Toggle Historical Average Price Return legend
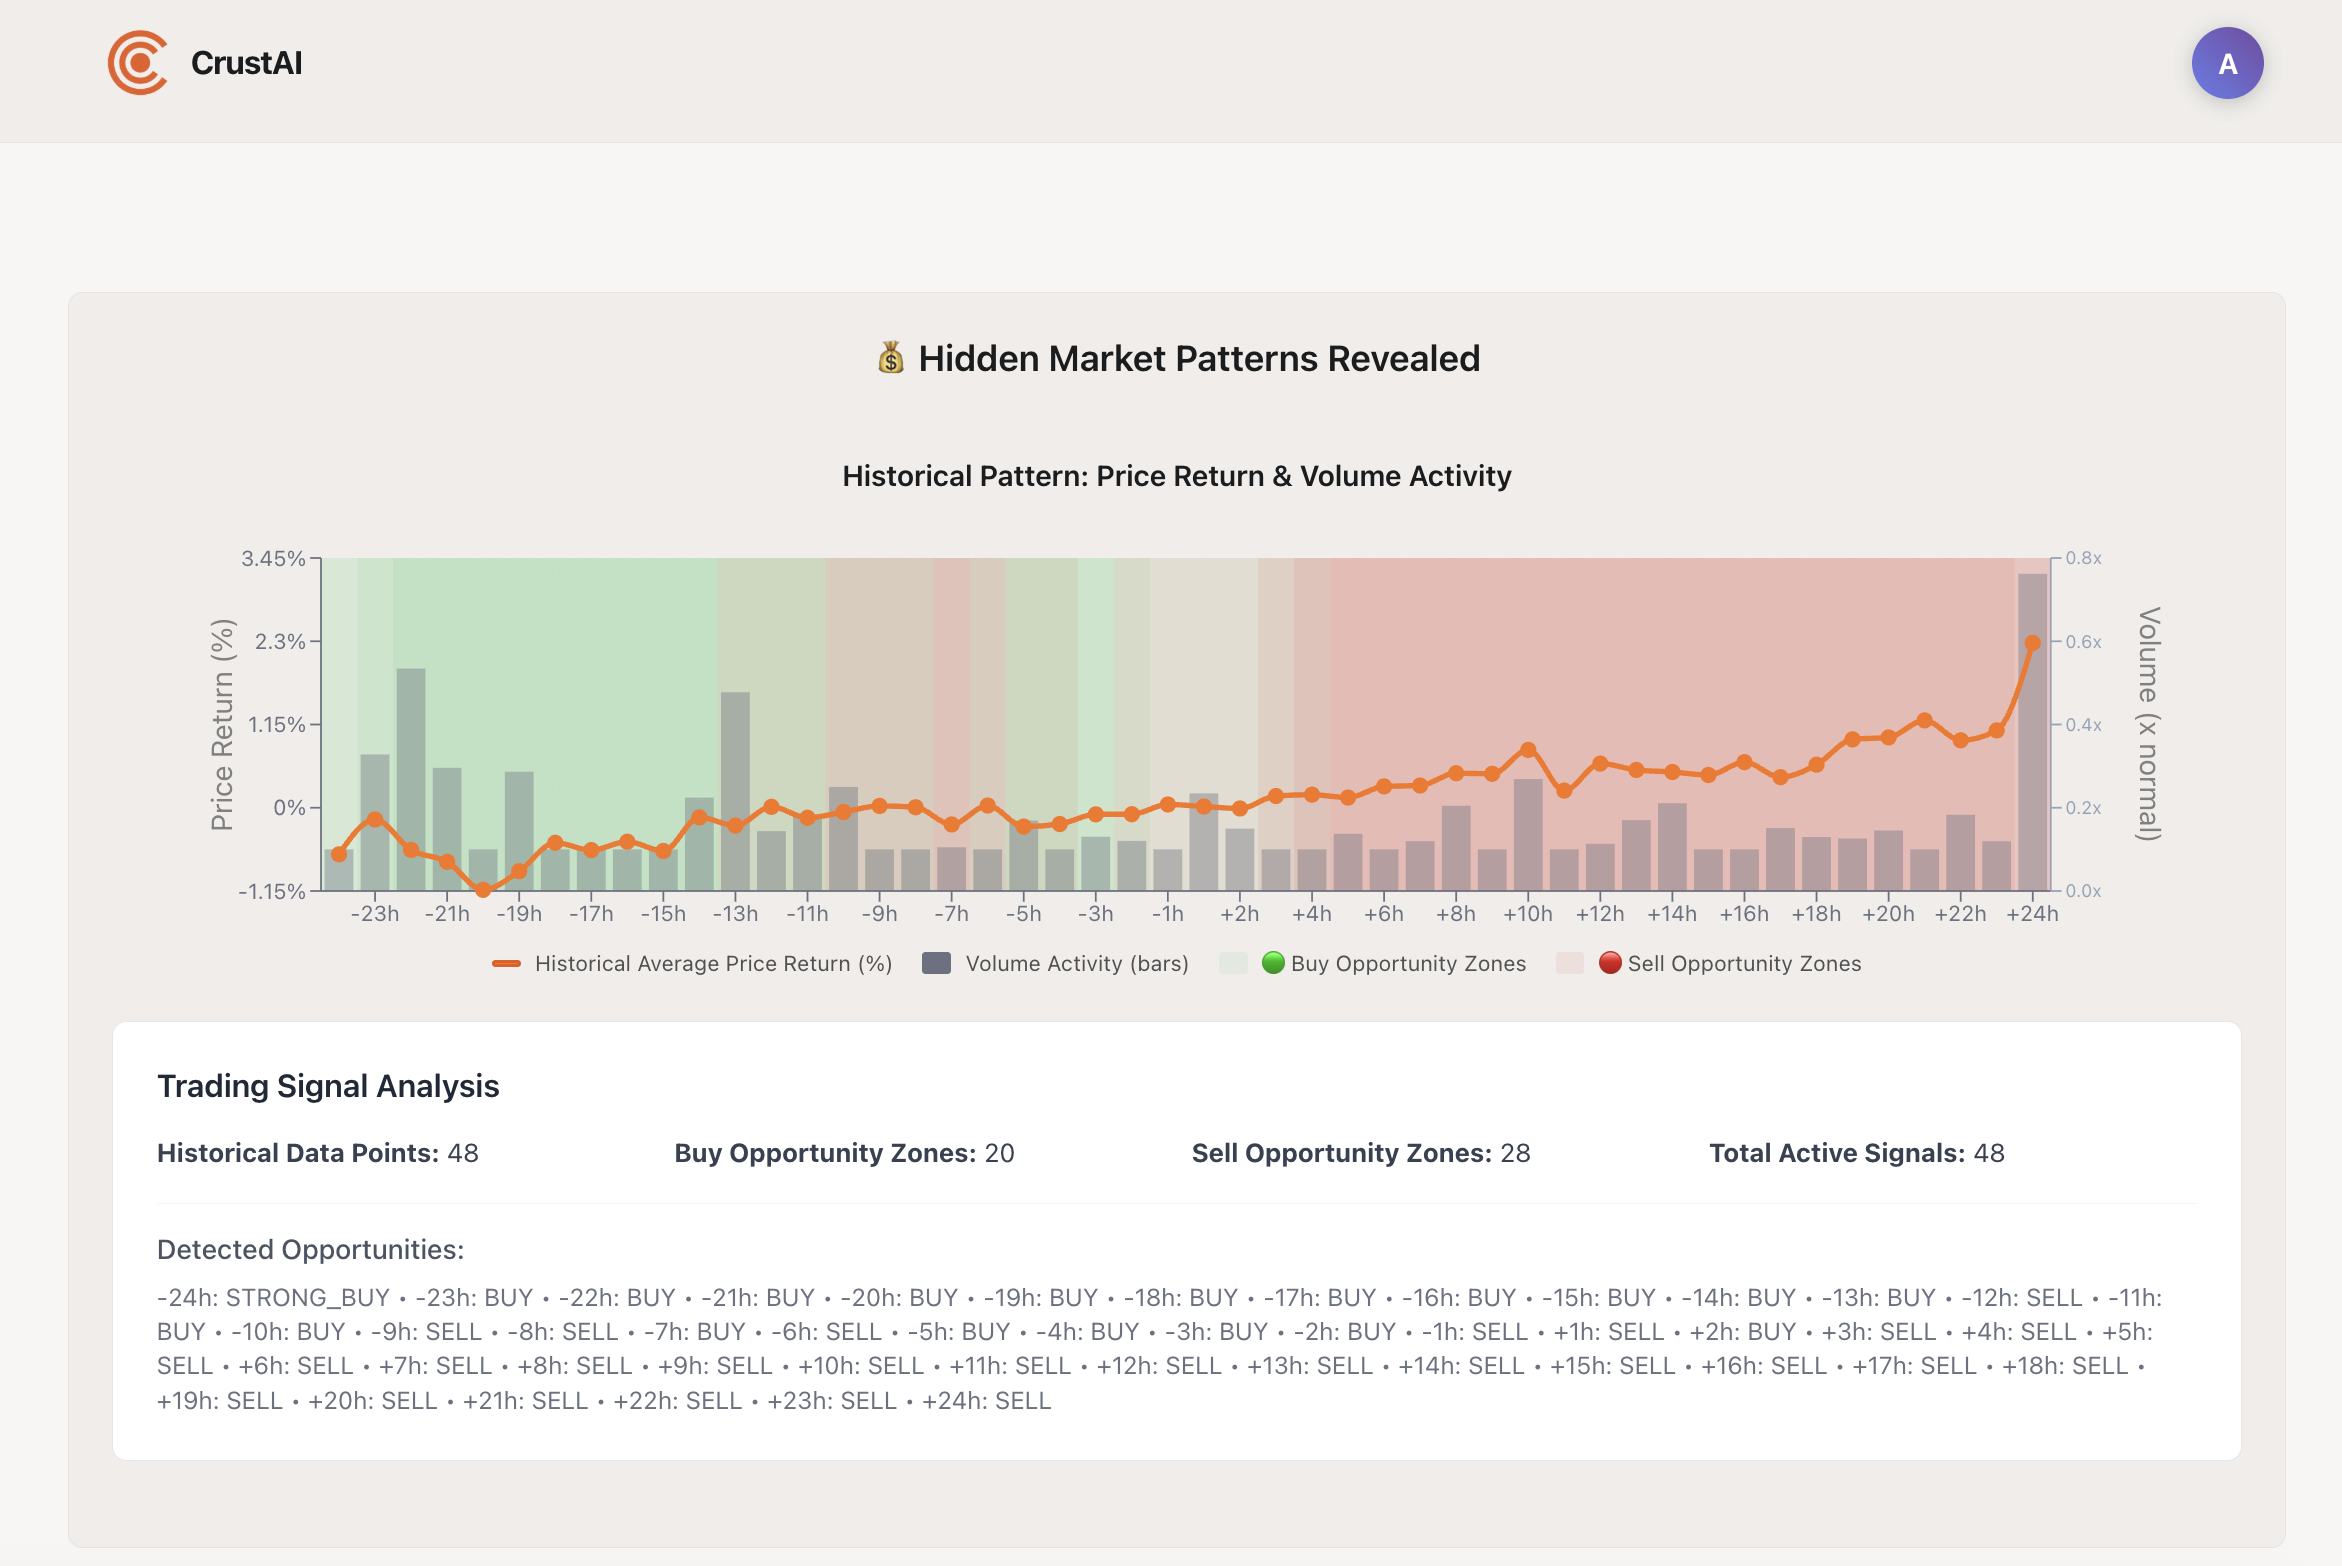Image resolution: width=2342 pixels, height=1566 pixels. click(x=713, y=964)
